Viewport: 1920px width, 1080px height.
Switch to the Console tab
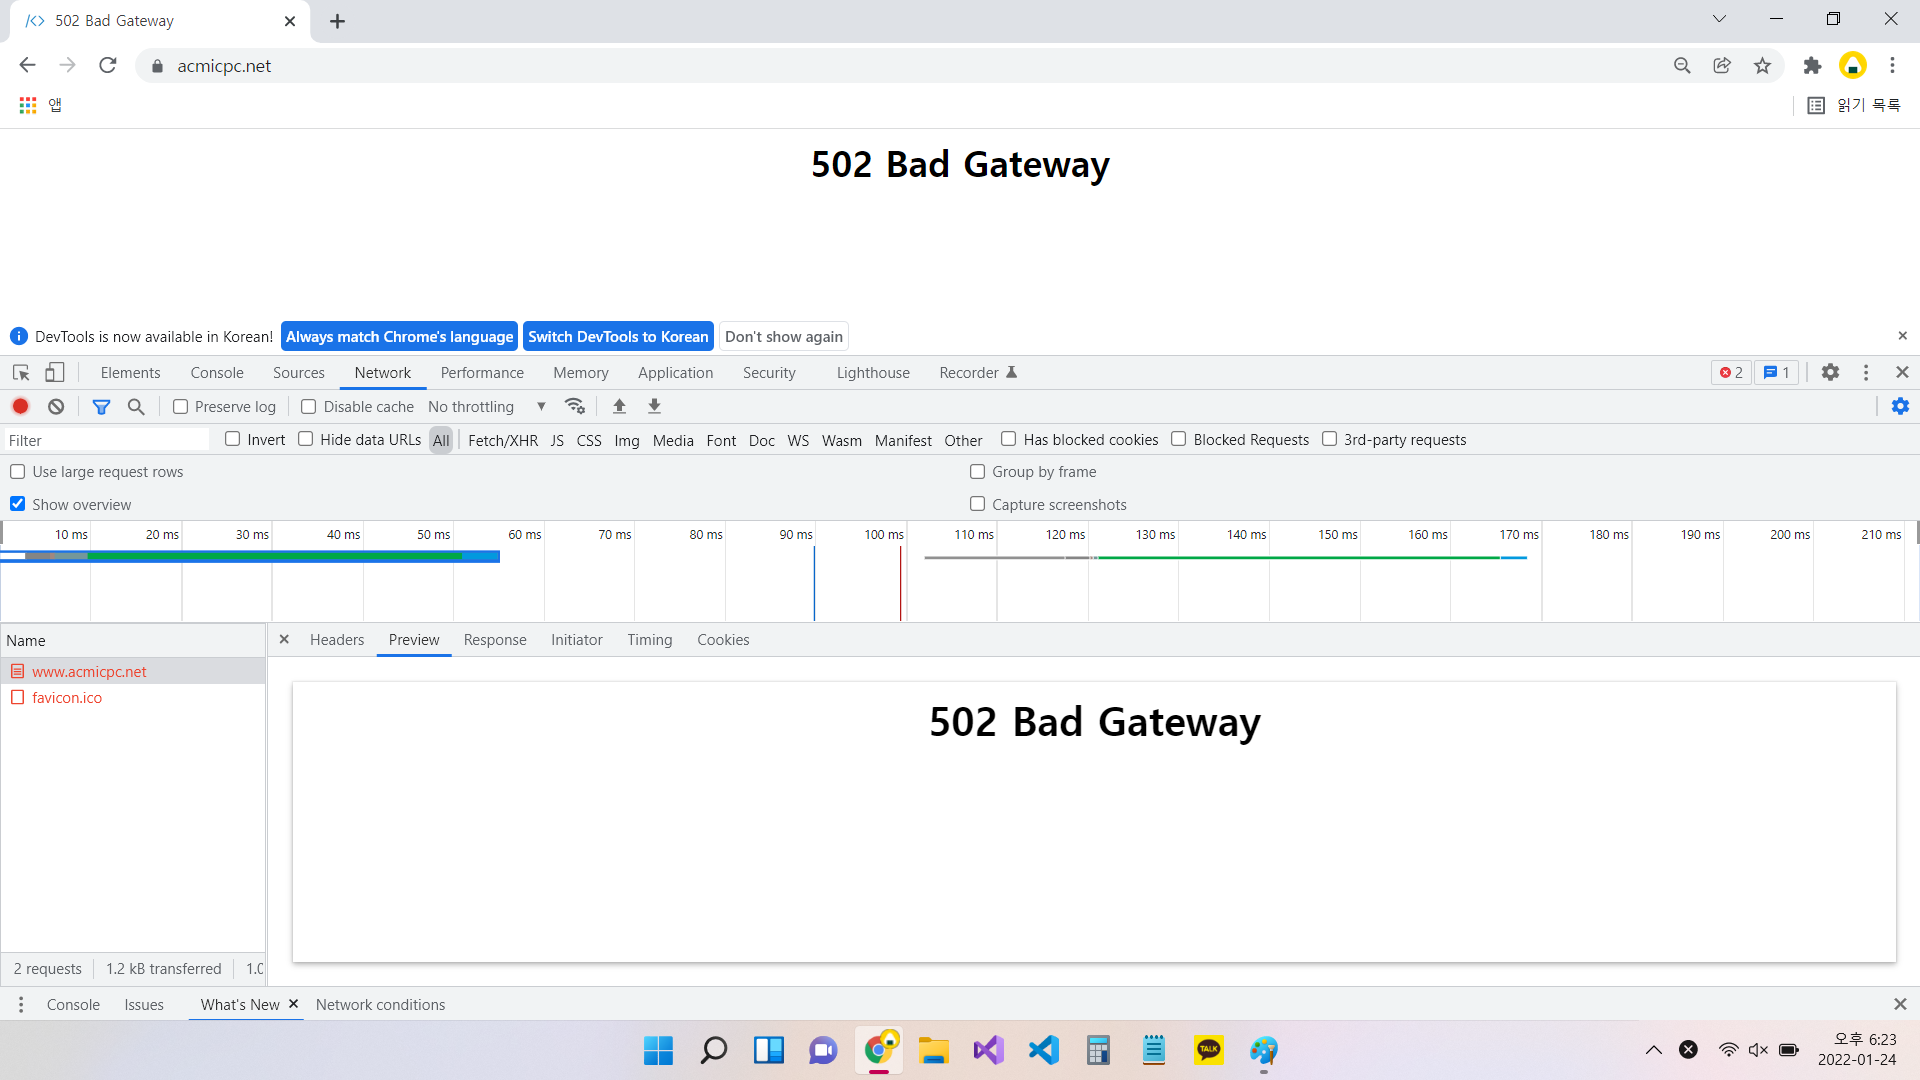pos(217,372)
